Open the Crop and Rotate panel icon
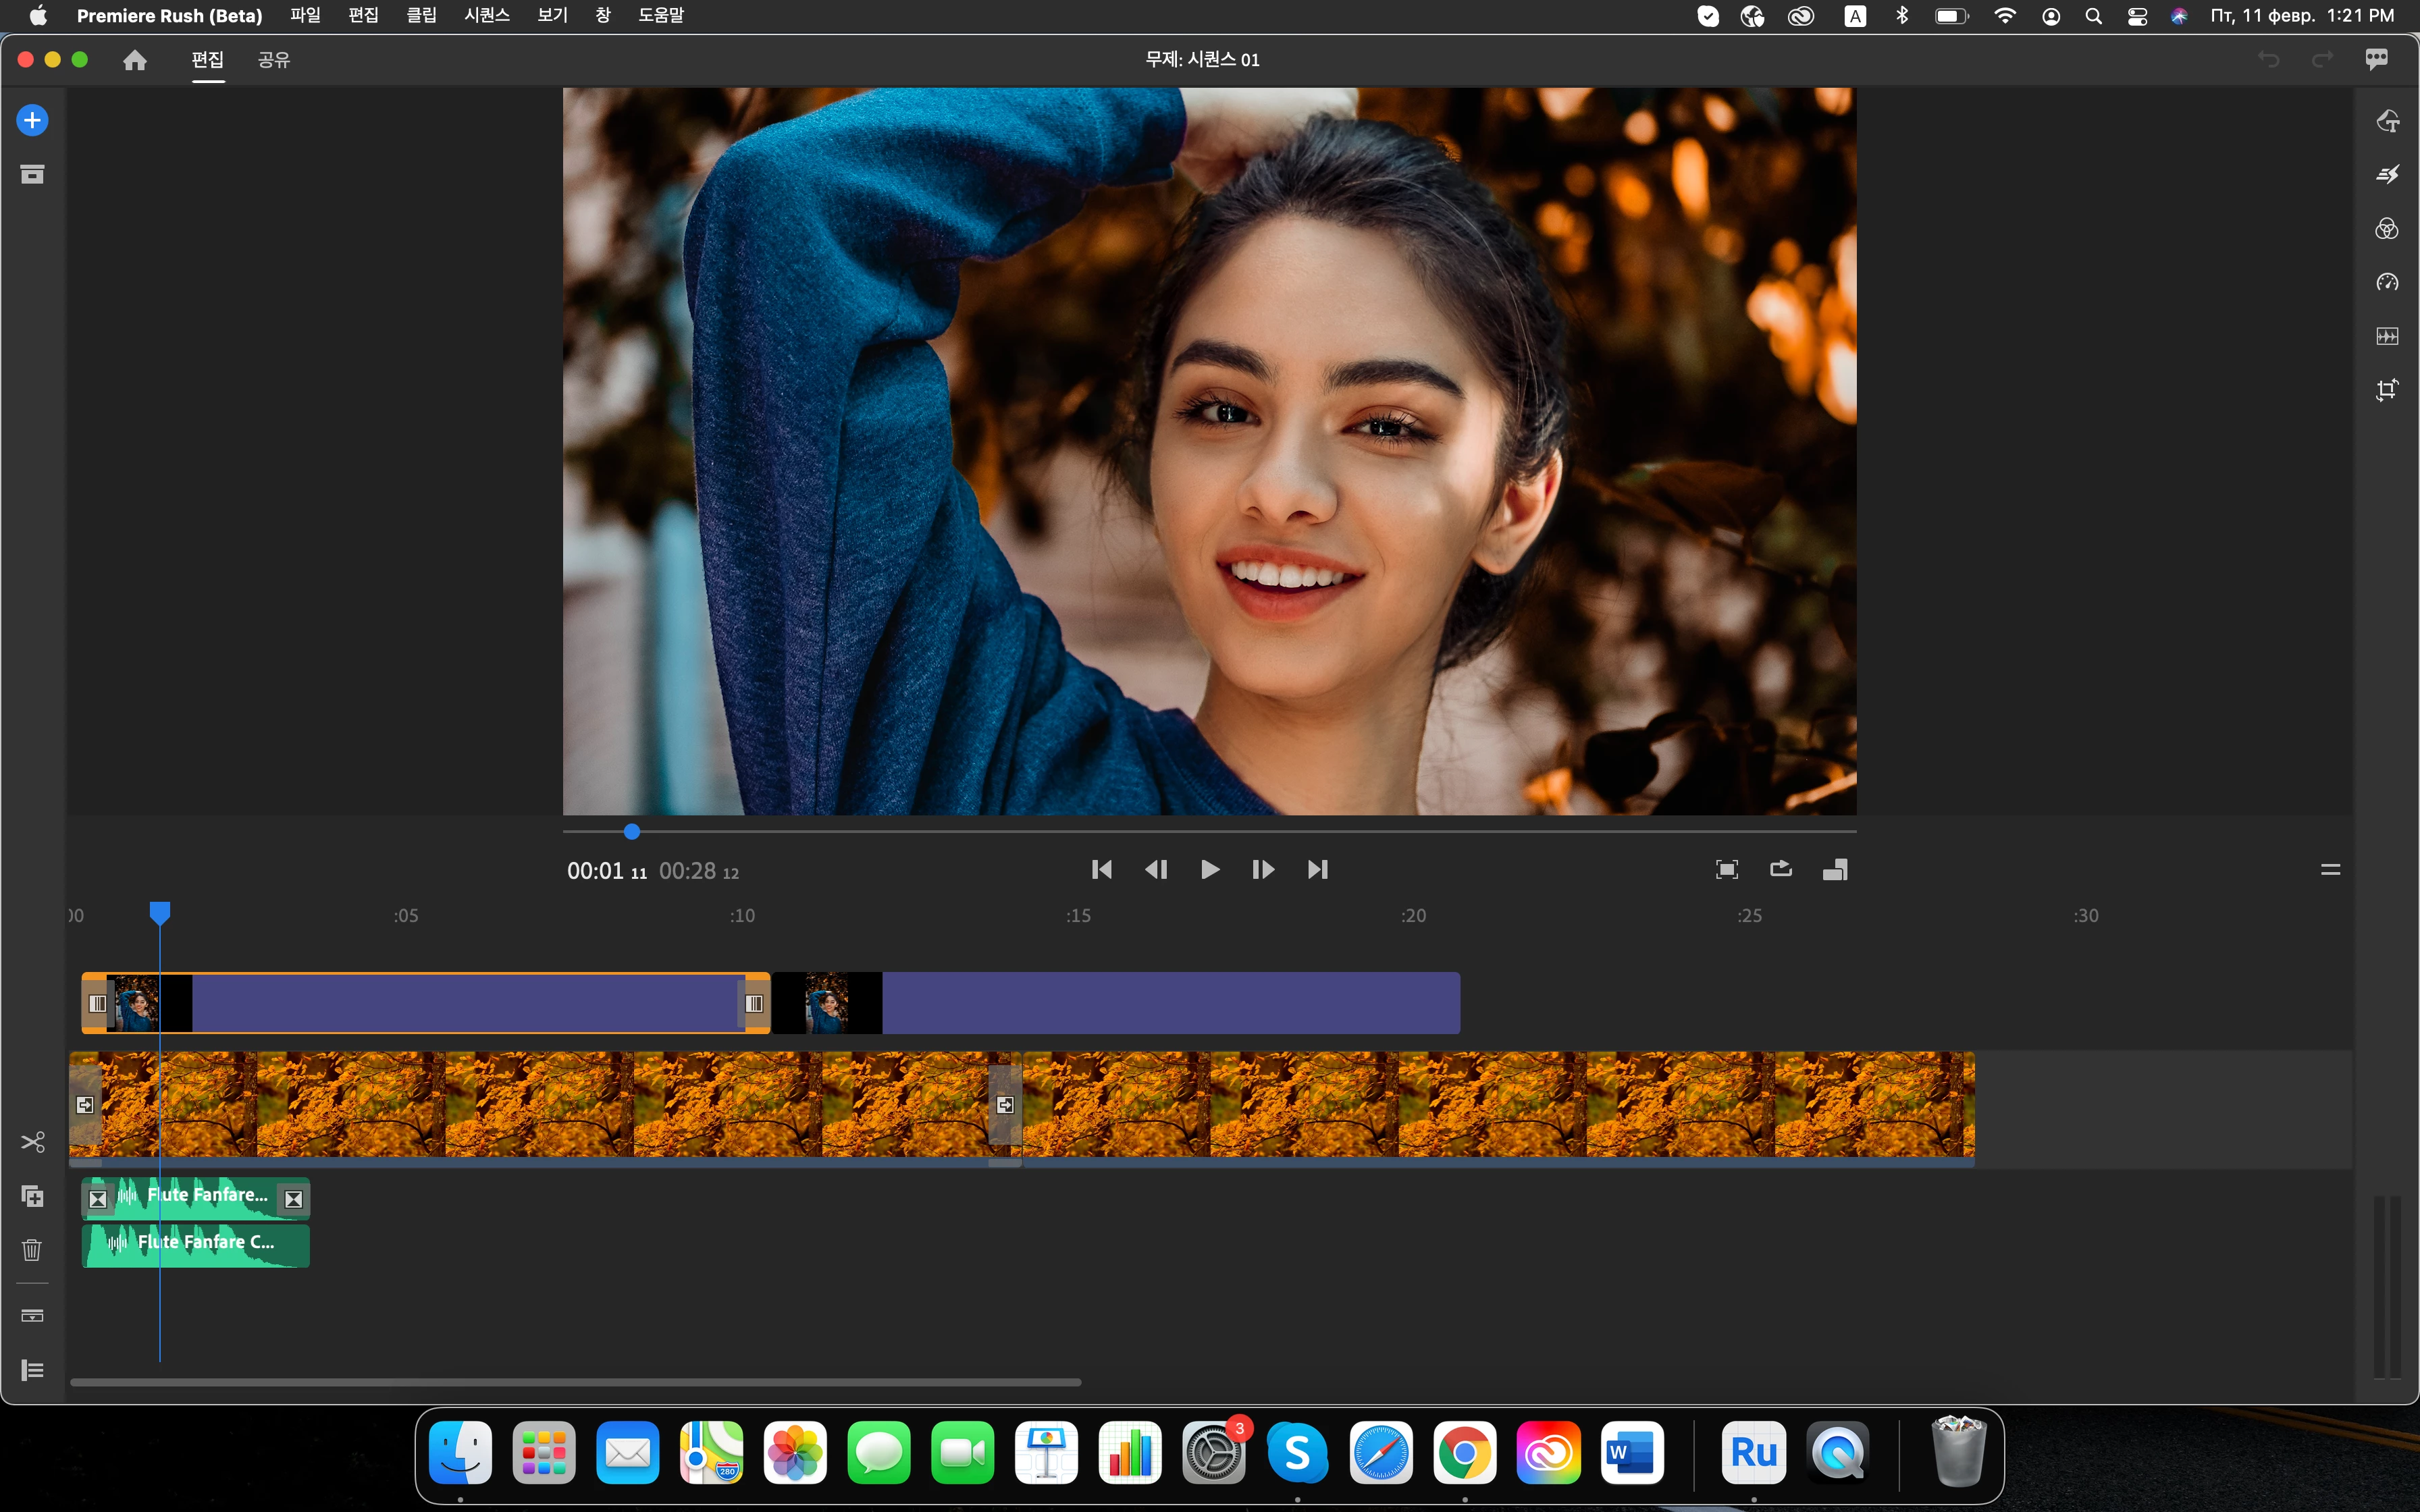Viewport: 2420px width, 1512px height. pos(2387,390)
